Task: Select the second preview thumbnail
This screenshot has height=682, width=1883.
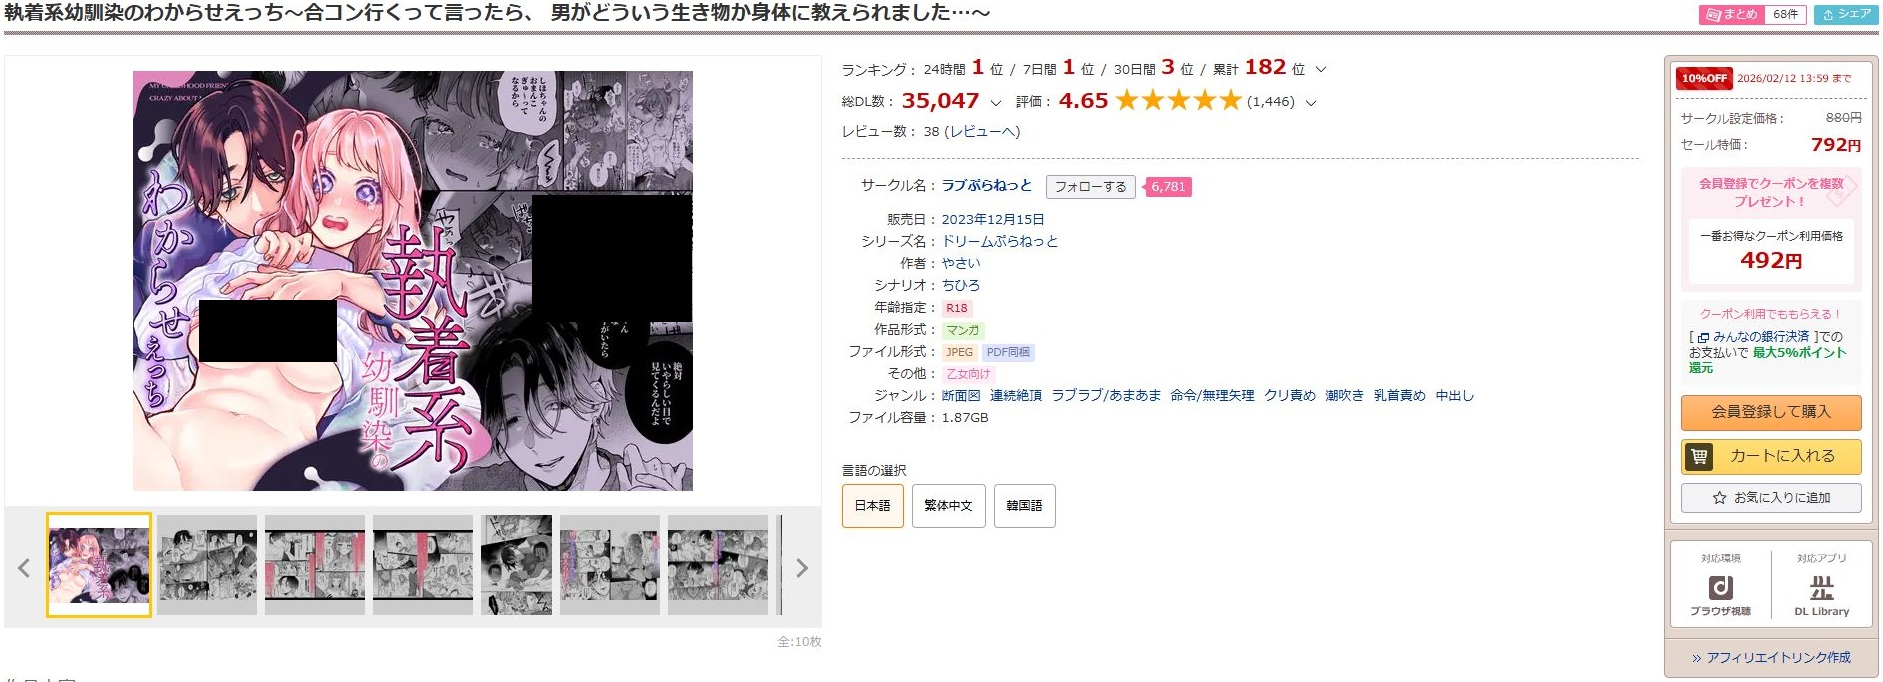Action: [207, 565]
